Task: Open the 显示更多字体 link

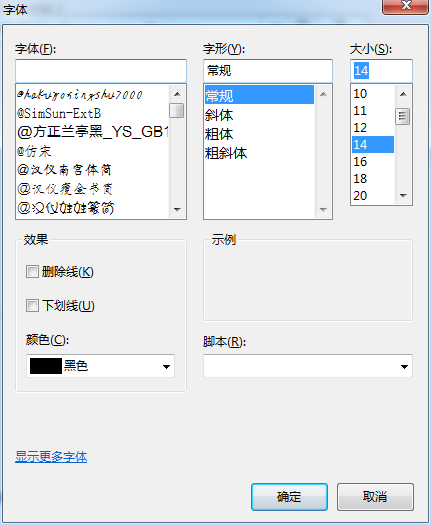Action: [51, 457]
